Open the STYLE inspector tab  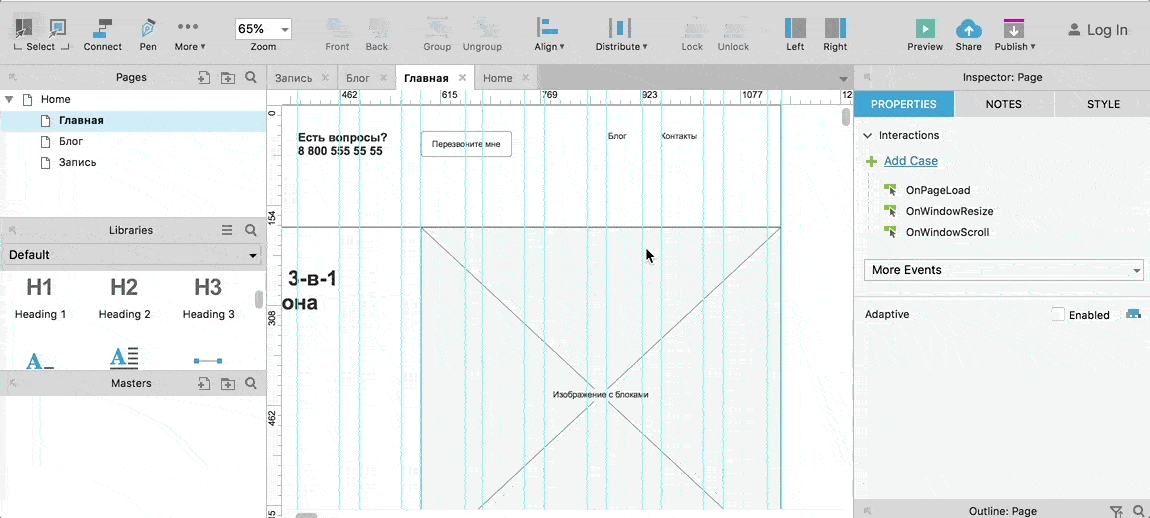click(x=1103, y=104)
